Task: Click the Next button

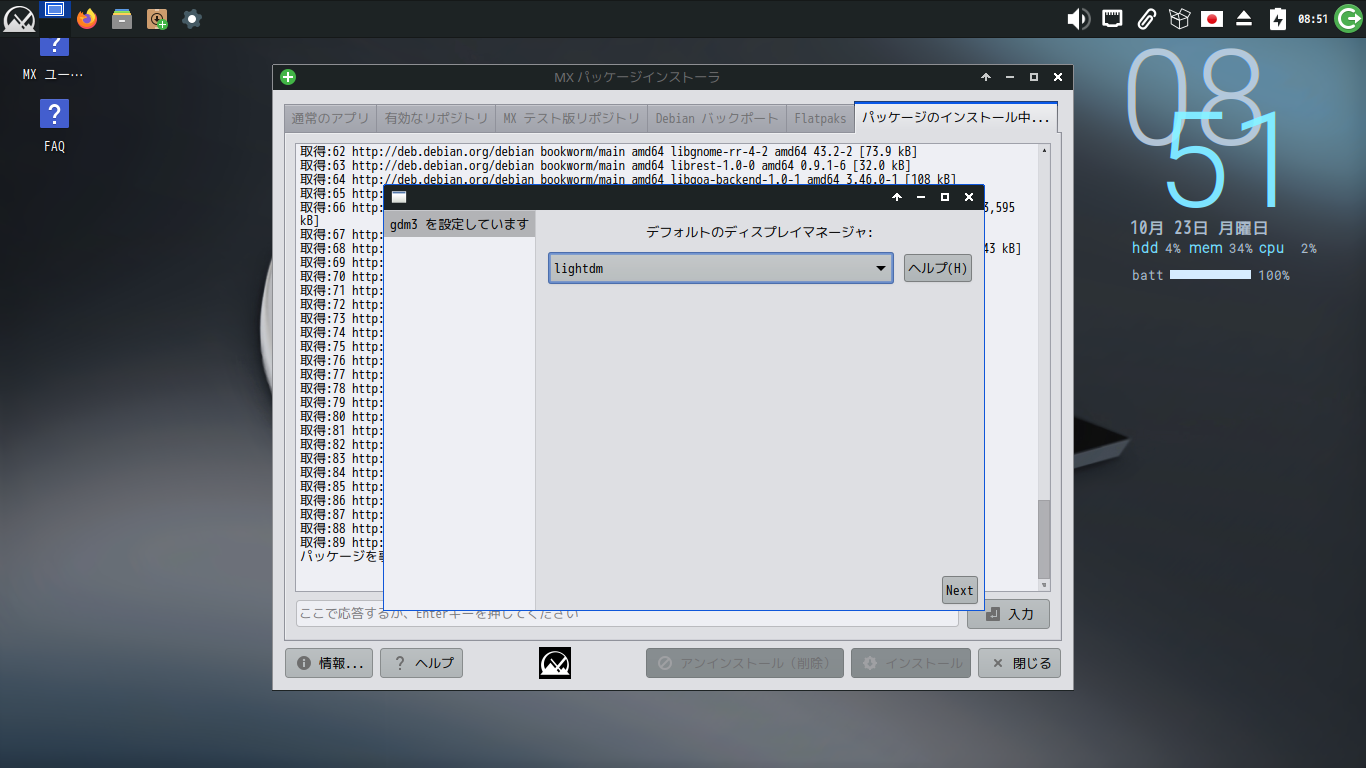Action: [x=959, y=590]
